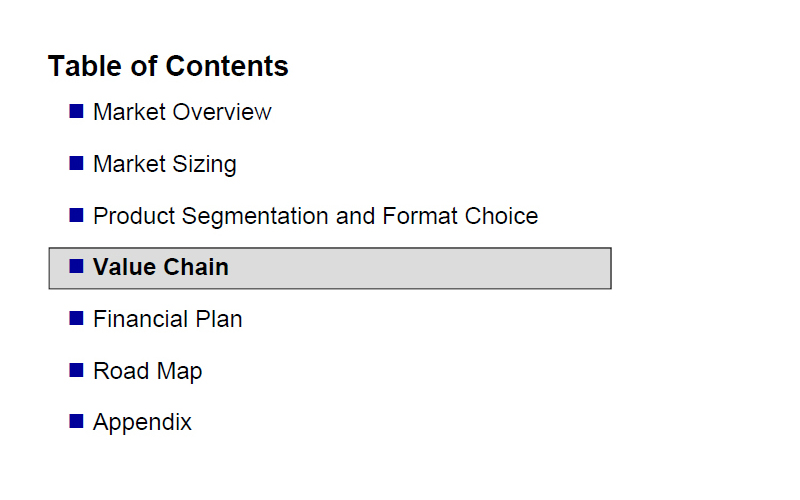Screen dimensions: 800x500
Task: Select the bullet square next to Road Map
Action: pos(76,370)
